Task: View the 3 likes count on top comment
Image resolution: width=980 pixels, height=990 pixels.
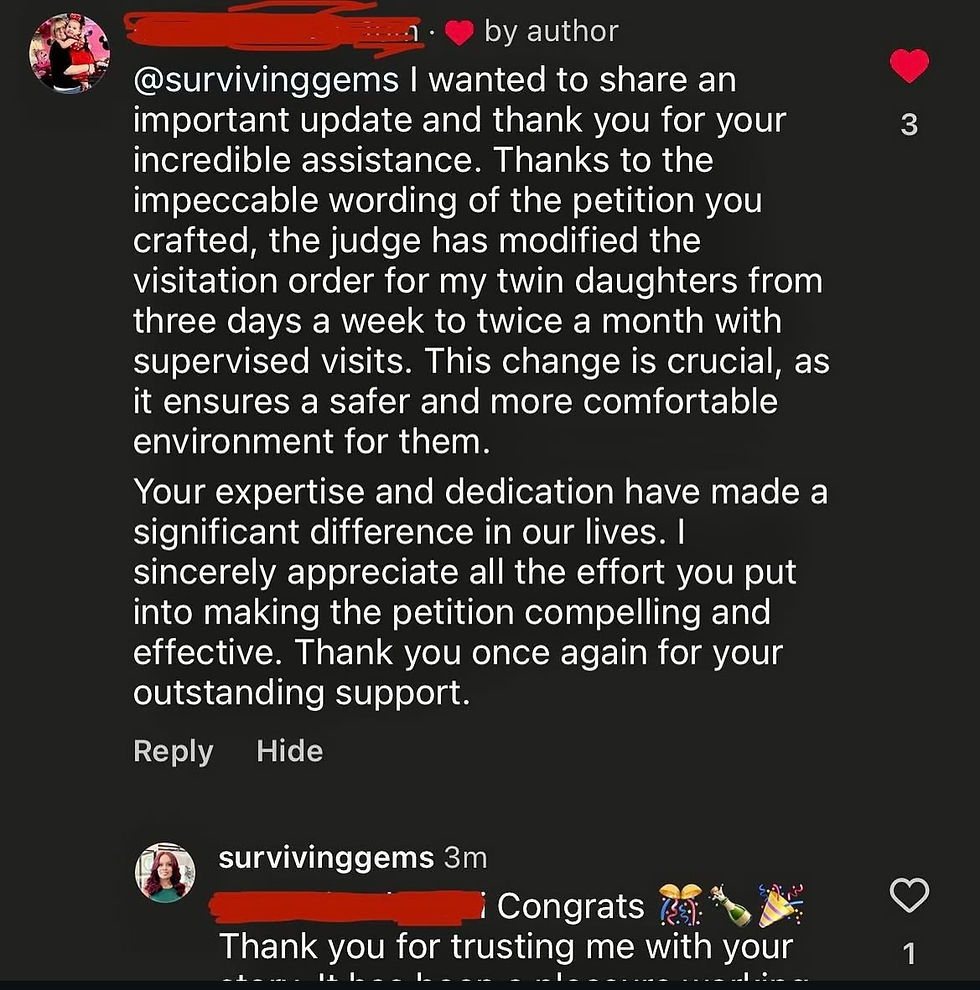Action: tap(909, 126)
